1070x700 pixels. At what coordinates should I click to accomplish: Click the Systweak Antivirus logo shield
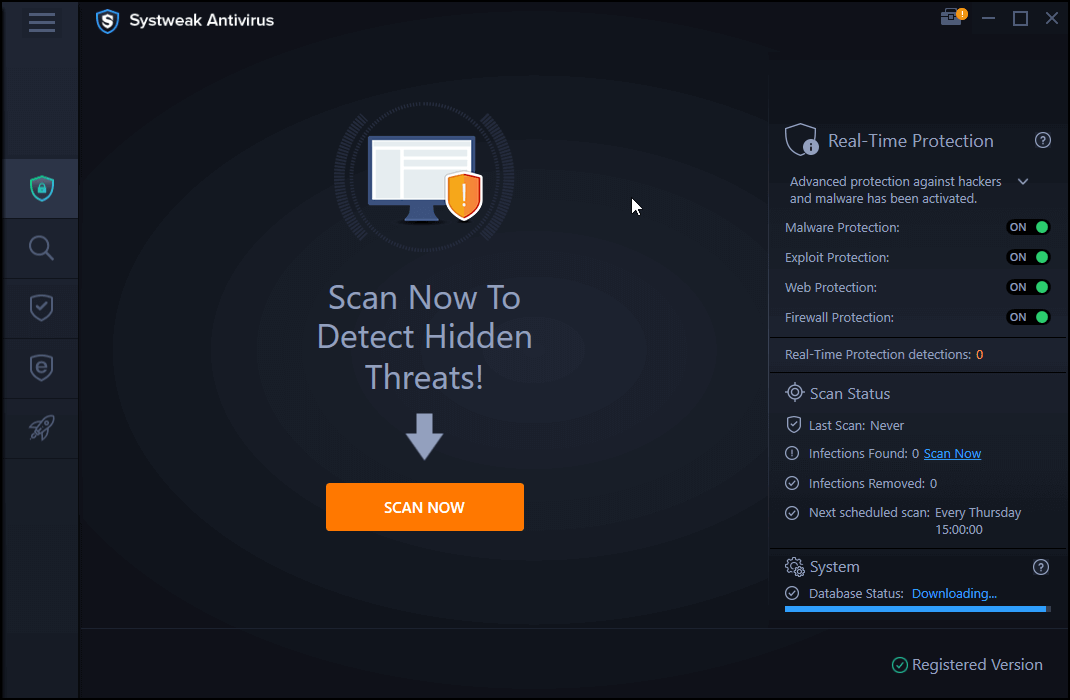click(x=107, y=20)
